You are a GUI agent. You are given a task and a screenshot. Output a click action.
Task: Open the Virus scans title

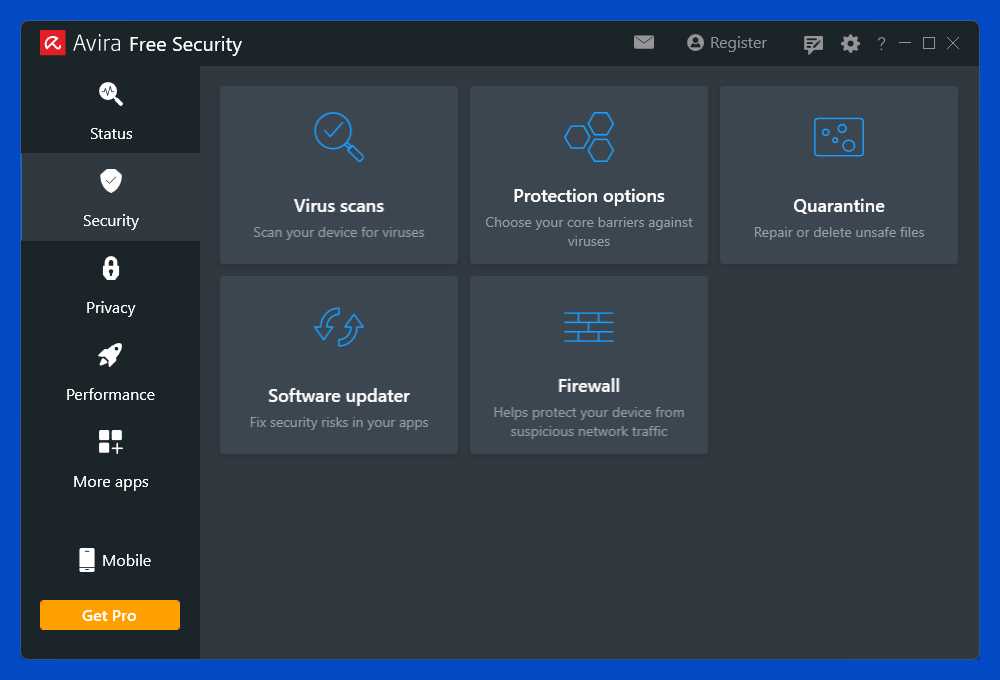tap(339, 205)
